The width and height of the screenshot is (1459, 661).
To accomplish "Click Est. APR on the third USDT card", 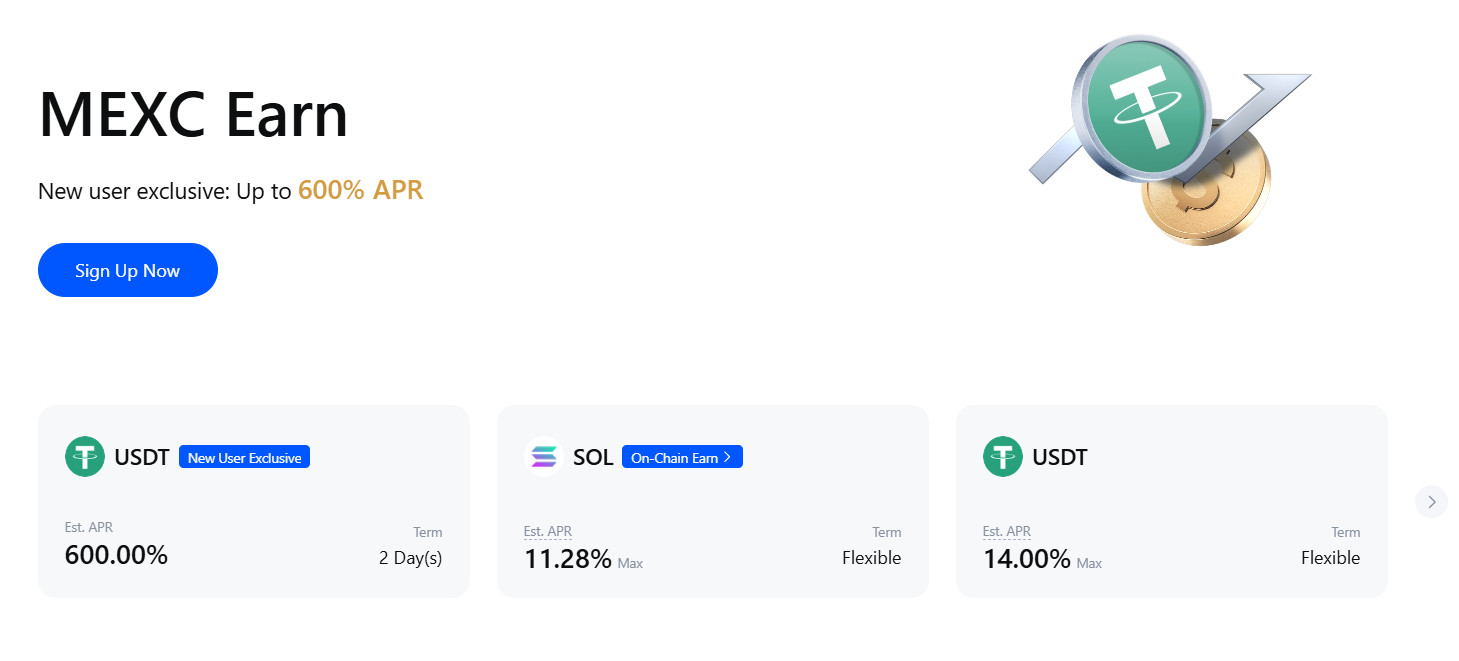I will pos(1006,531).
